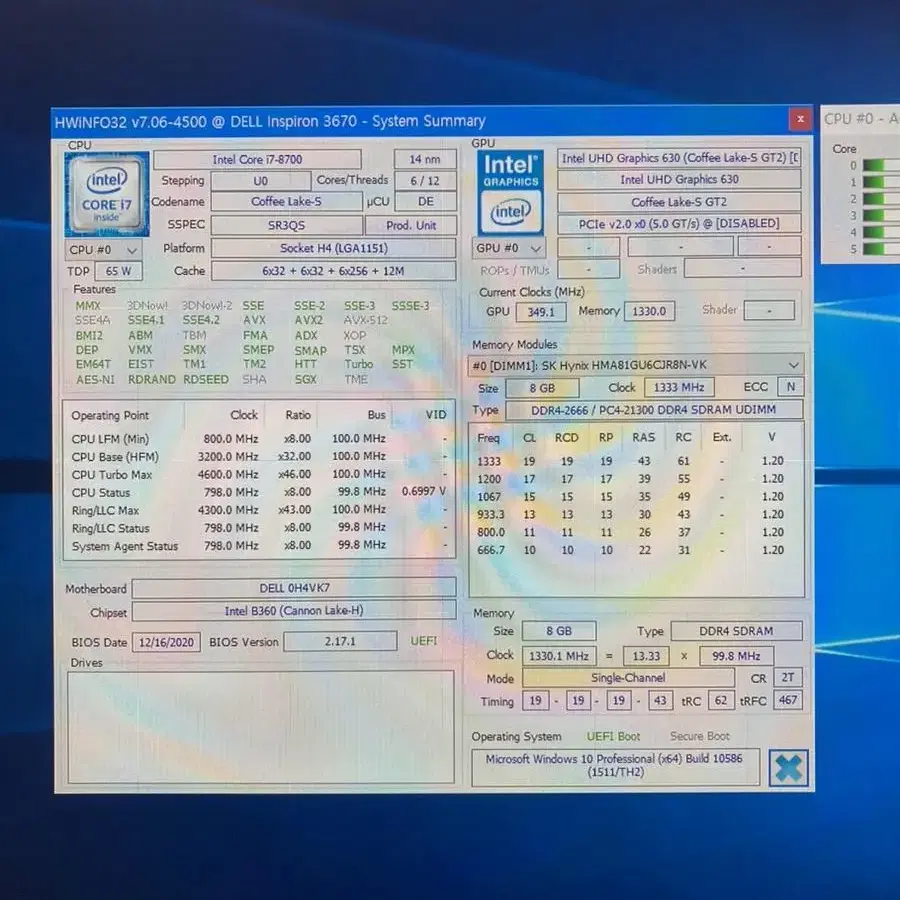The image size is (900, 900).
Task: Close the HWiNFO32 System Summary window
Action: tap(800, 119)
